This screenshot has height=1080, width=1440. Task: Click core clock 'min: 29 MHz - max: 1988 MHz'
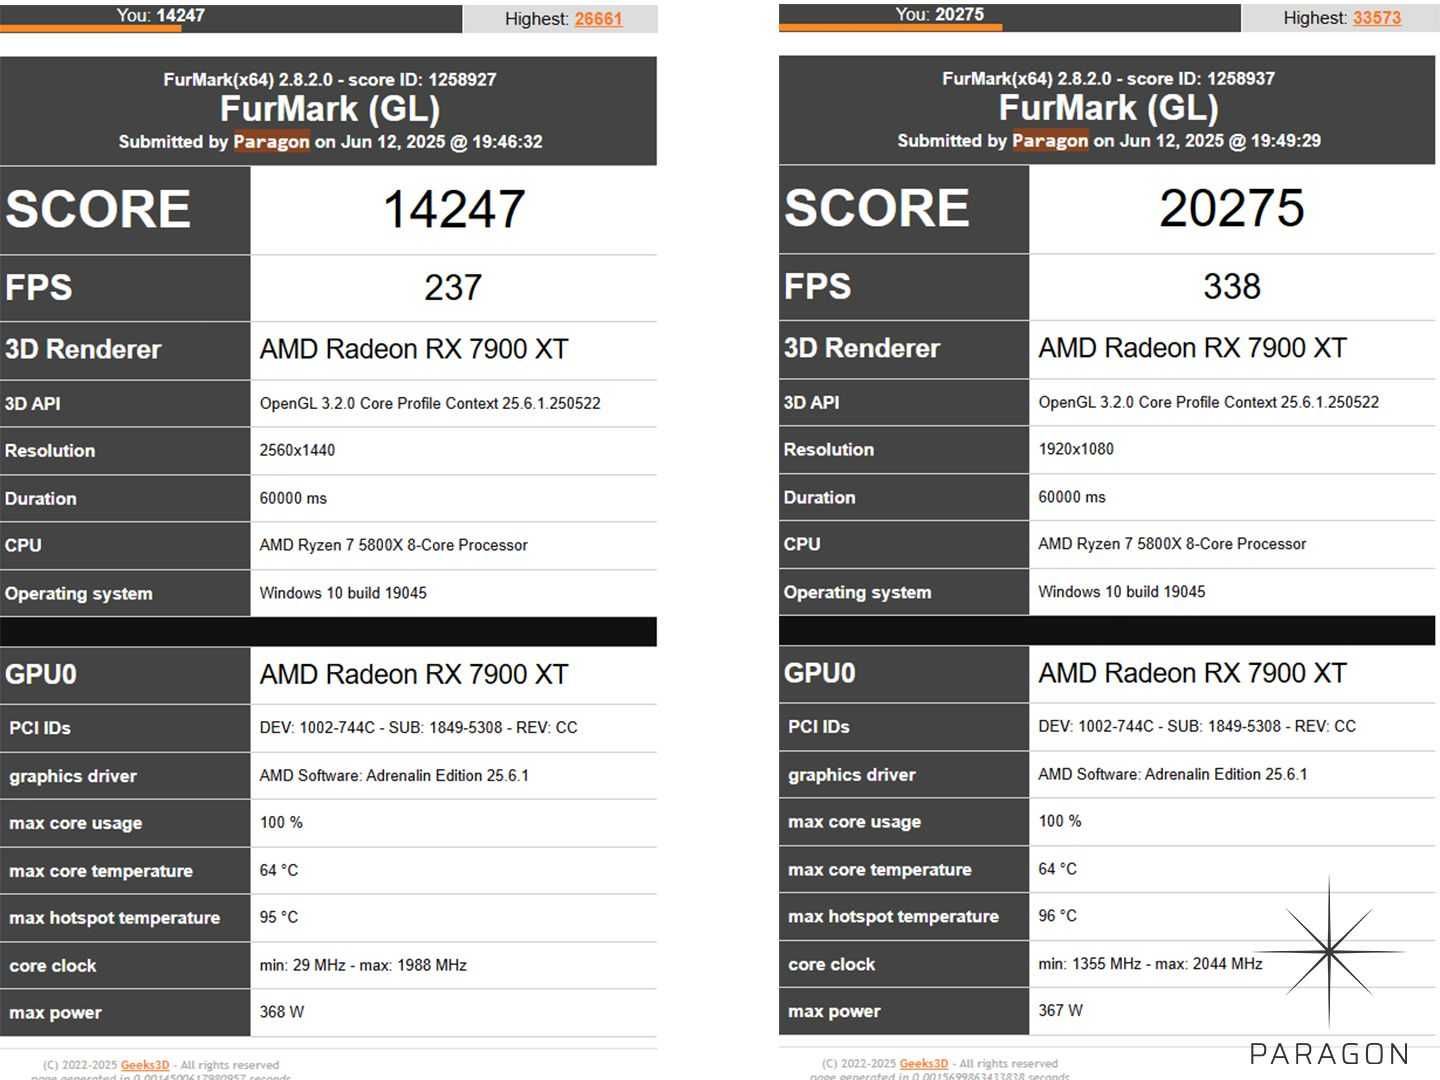pyautogui.click(x=363, y=965)
